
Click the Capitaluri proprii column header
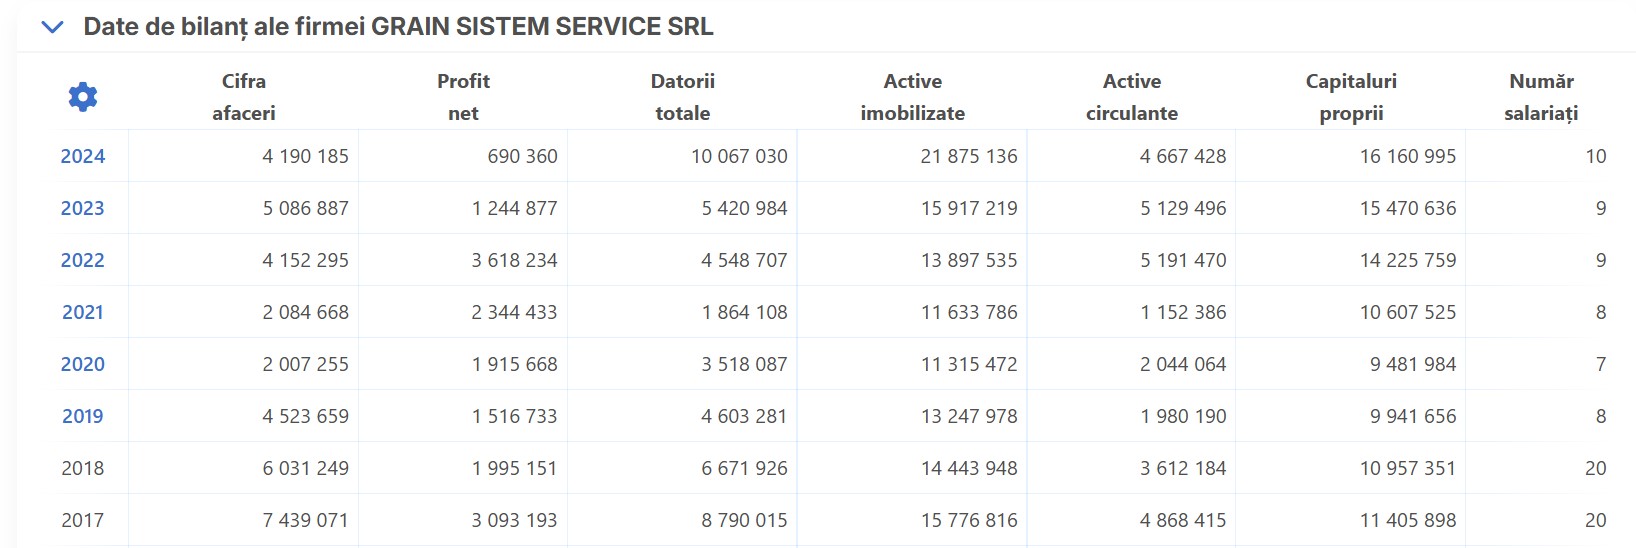(x=1351, y=97)
